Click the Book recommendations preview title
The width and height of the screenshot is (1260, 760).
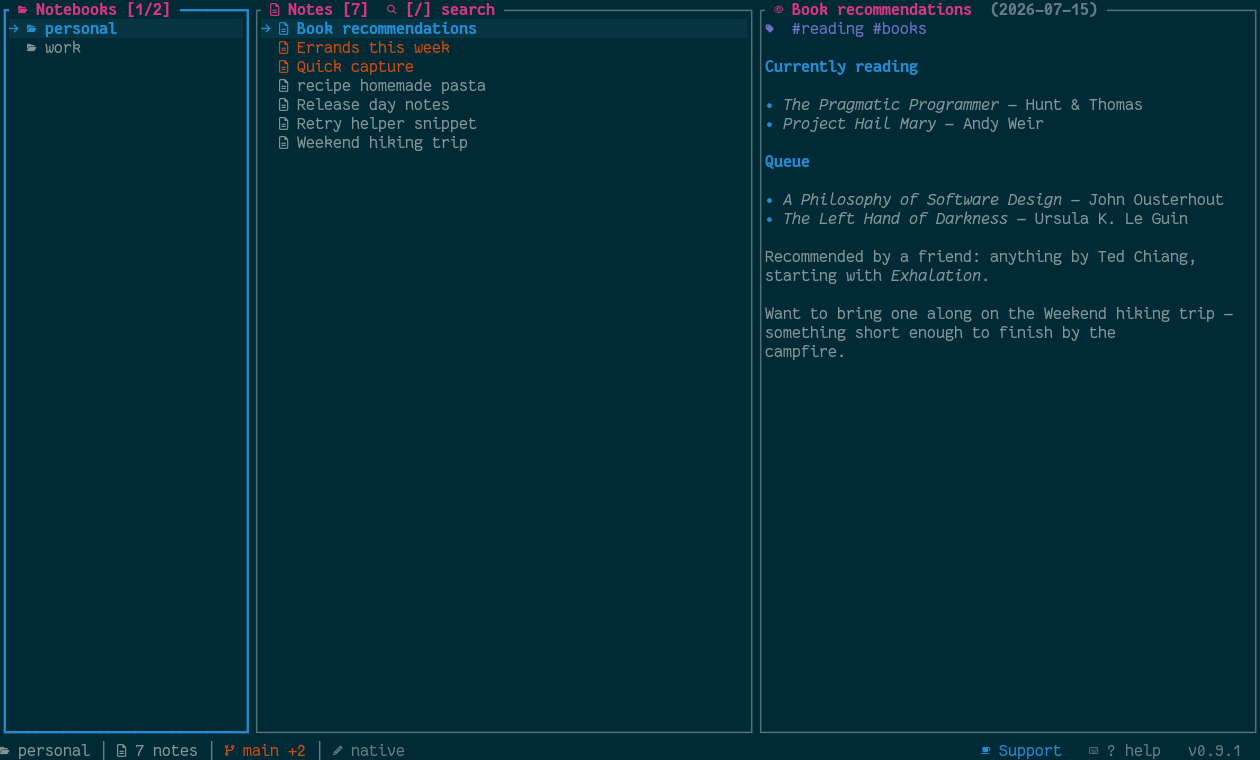point(882,10)
